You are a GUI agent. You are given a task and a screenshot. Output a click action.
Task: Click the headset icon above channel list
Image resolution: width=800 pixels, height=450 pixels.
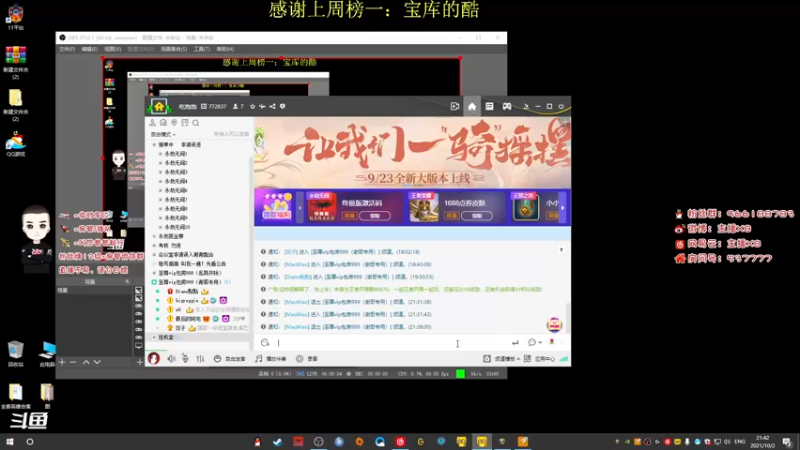click(x=163, y=123)
